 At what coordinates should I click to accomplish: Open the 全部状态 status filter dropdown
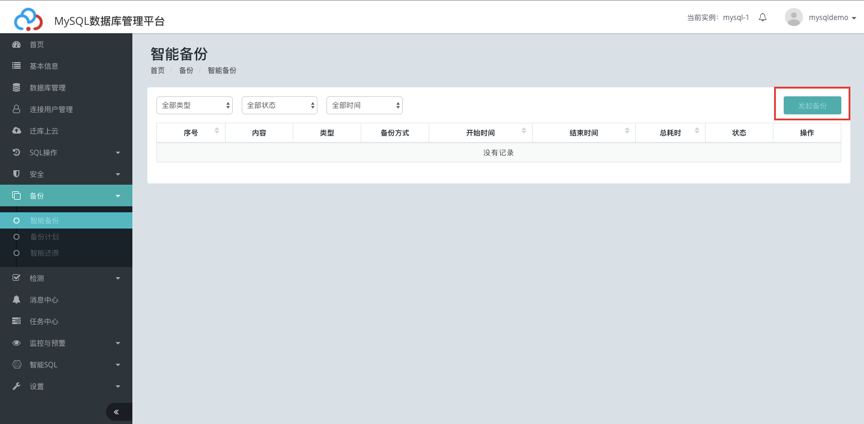pos(279,105)
